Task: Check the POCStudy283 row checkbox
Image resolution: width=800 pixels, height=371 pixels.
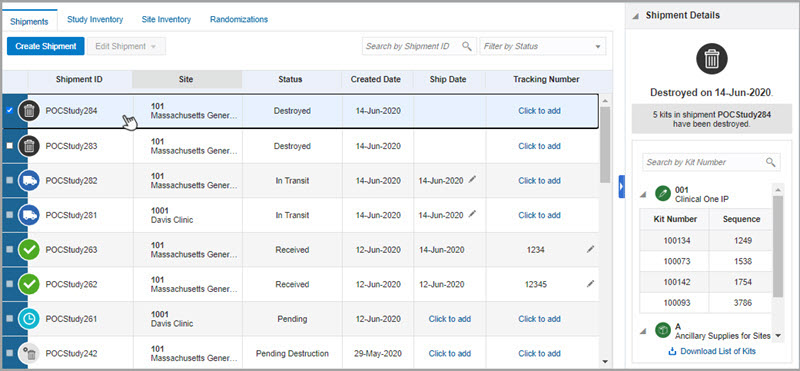Action: (9, 146)
